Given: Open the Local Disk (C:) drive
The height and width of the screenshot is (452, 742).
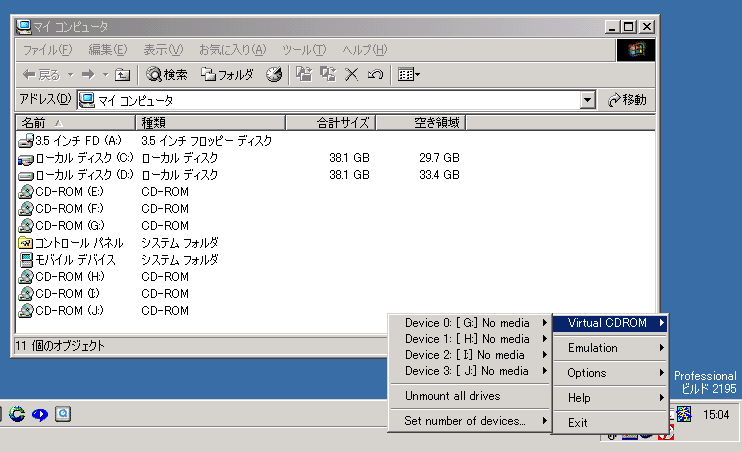Looking at the screenshot, I should 76,158.
